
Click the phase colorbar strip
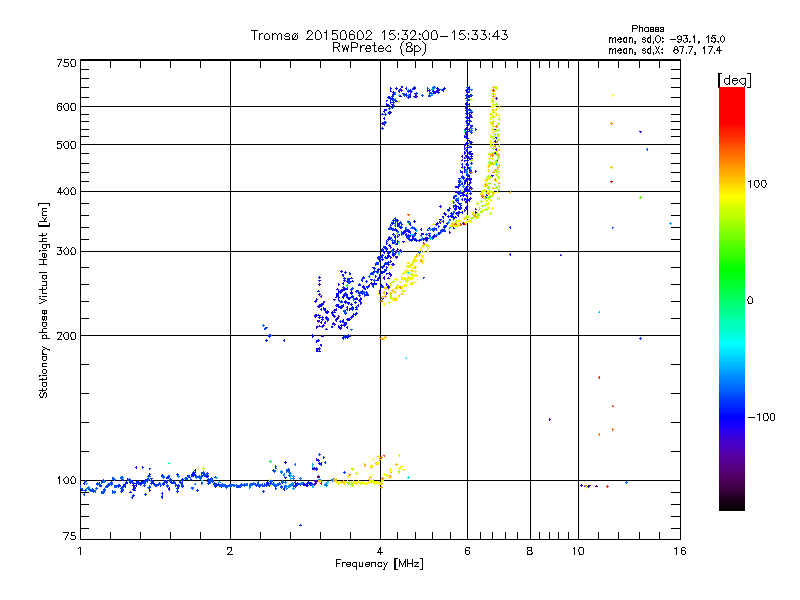tap(732, 298)
